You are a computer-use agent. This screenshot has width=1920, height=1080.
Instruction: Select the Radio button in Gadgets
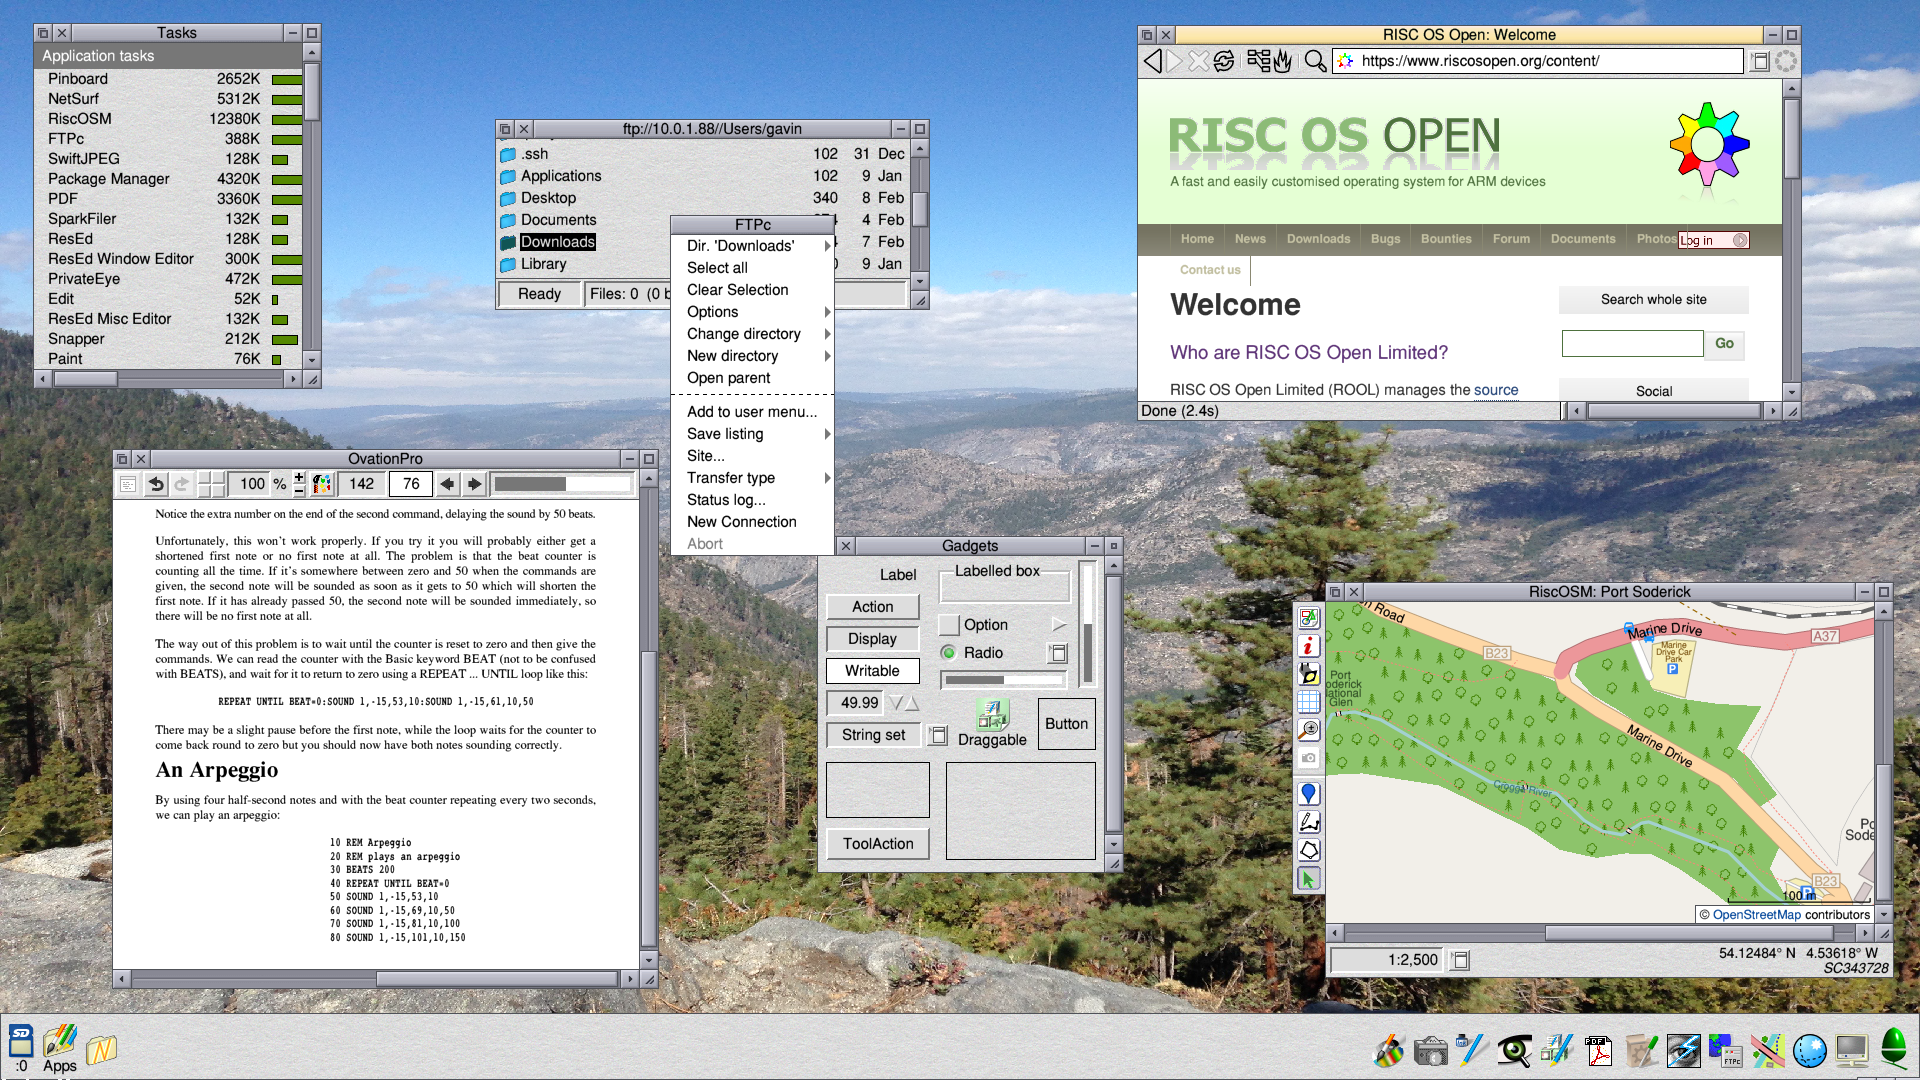(x=948, y=653)
